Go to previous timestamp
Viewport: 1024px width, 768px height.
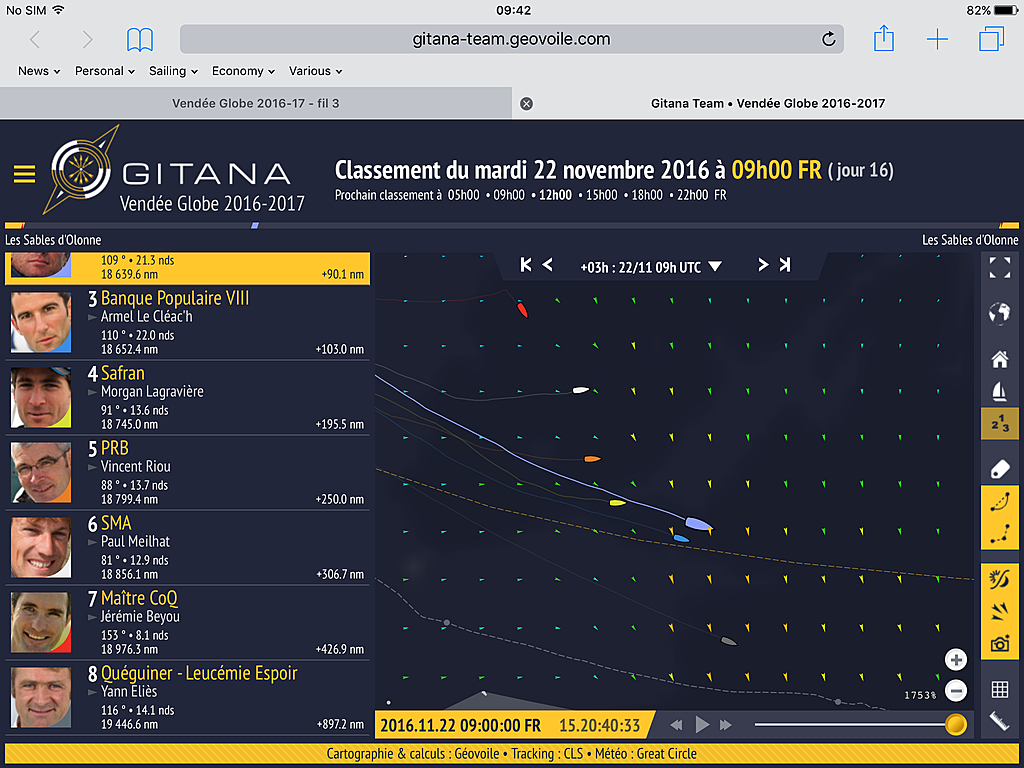[548, 264]
